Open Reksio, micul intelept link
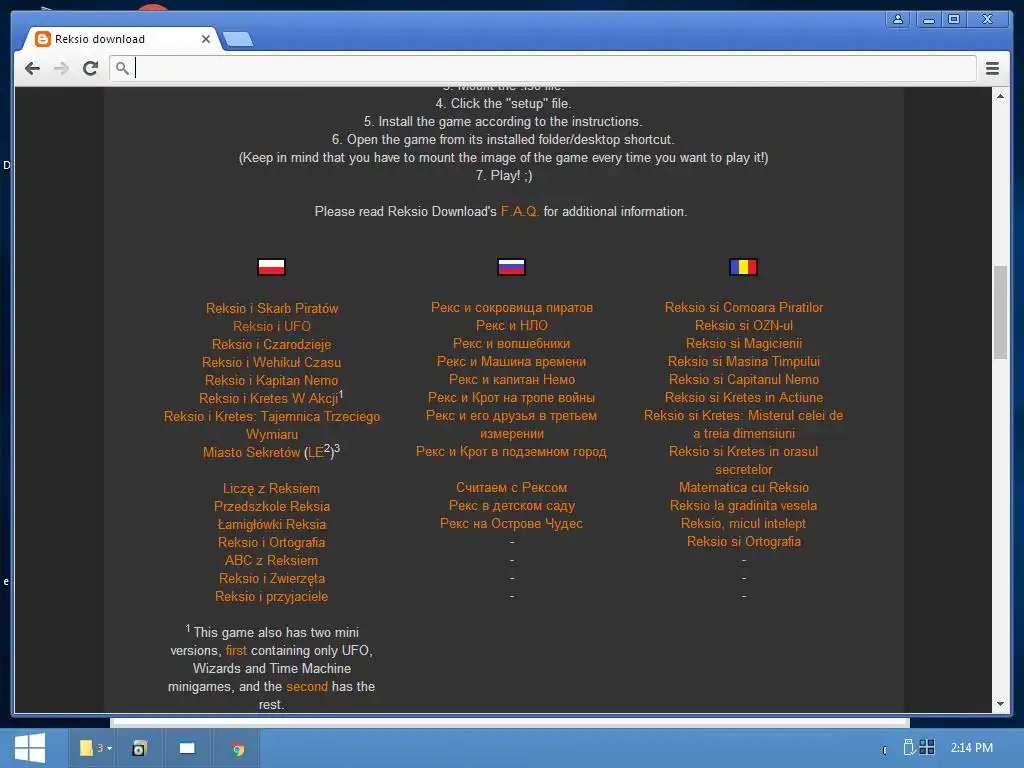Viewport: 1024px width, 768px height. tap(744, 524)
